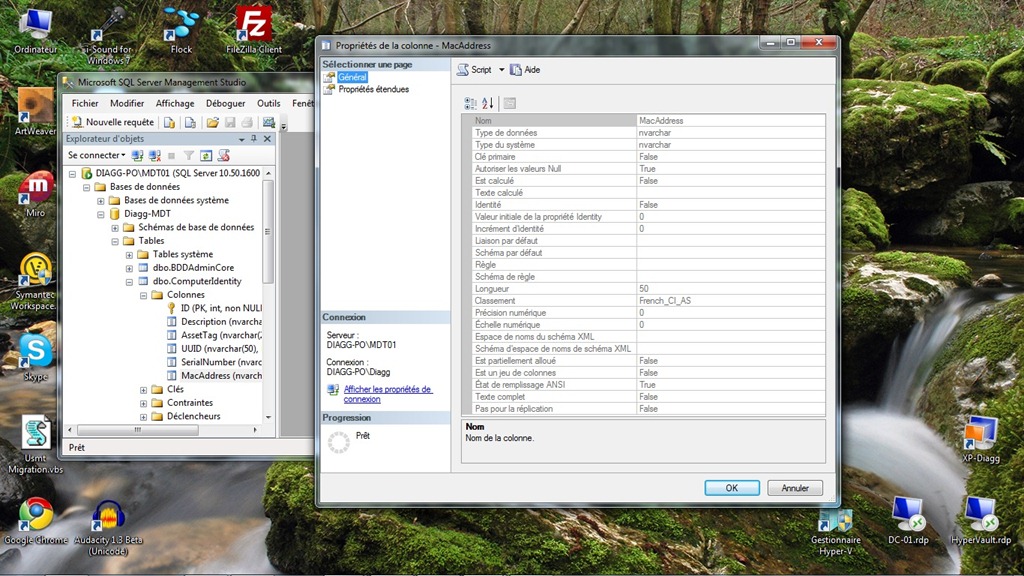Click the Open File folder icon in SSMS toolbar
This screenshot has width=1024, height=576.
coord(212,122)
